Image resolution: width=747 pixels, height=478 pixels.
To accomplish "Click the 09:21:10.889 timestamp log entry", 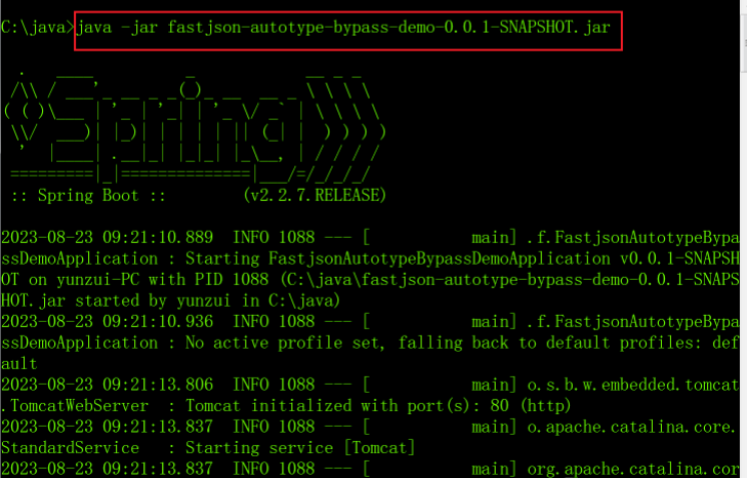I will pyautogui.click(x=107, y=237).
